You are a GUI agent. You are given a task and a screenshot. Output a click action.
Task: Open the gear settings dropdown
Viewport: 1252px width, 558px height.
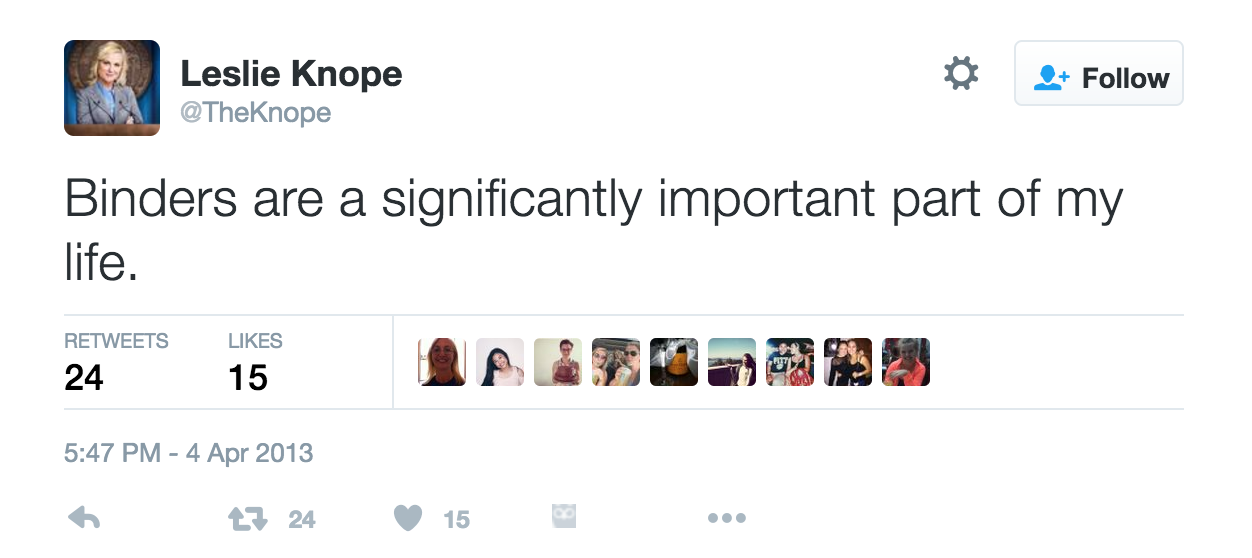point(961,74)
